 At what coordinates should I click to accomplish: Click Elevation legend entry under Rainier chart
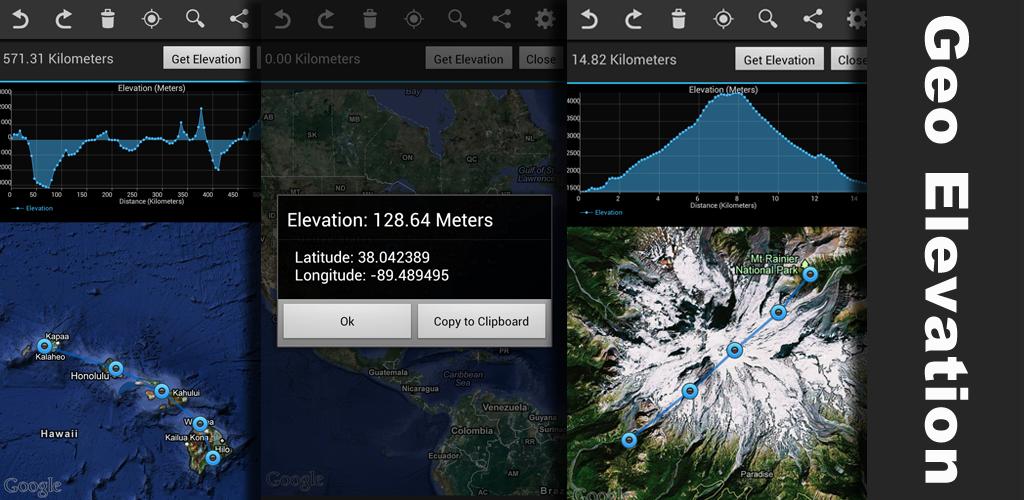pyautogui.click(x=600, y=213)
